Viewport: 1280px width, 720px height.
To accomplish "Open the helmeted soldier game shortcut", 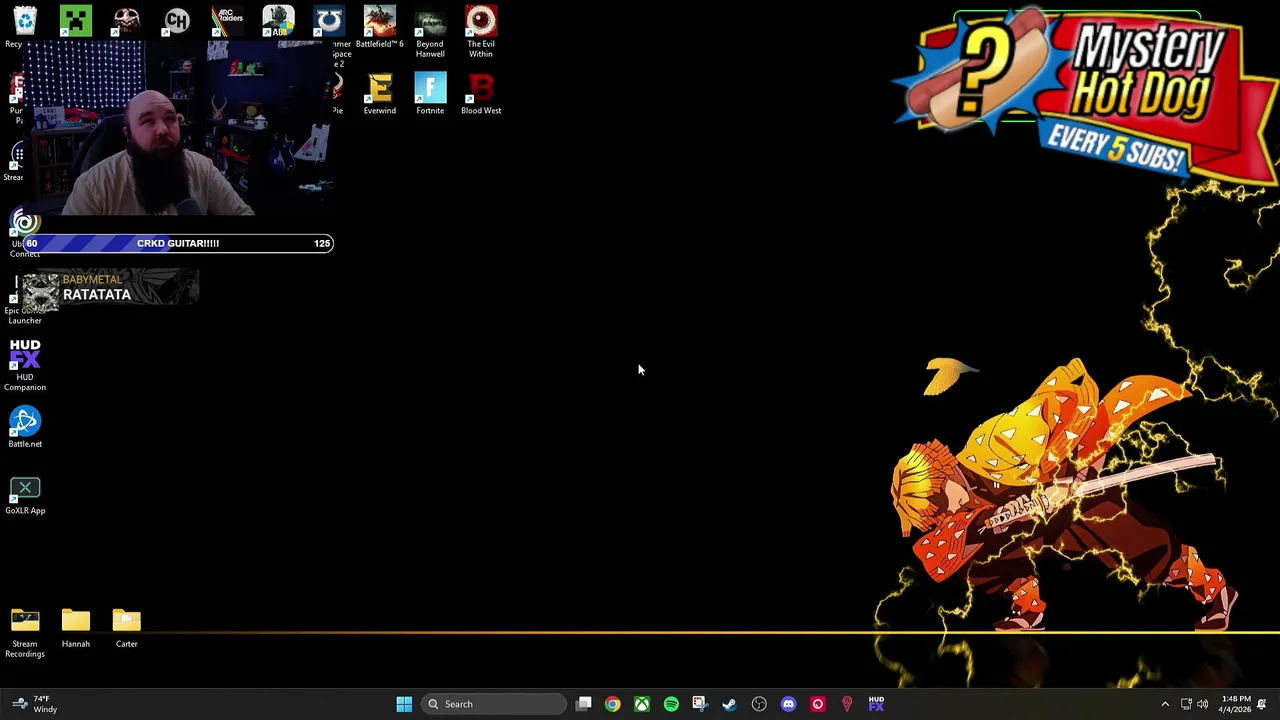I will (278, 20).
